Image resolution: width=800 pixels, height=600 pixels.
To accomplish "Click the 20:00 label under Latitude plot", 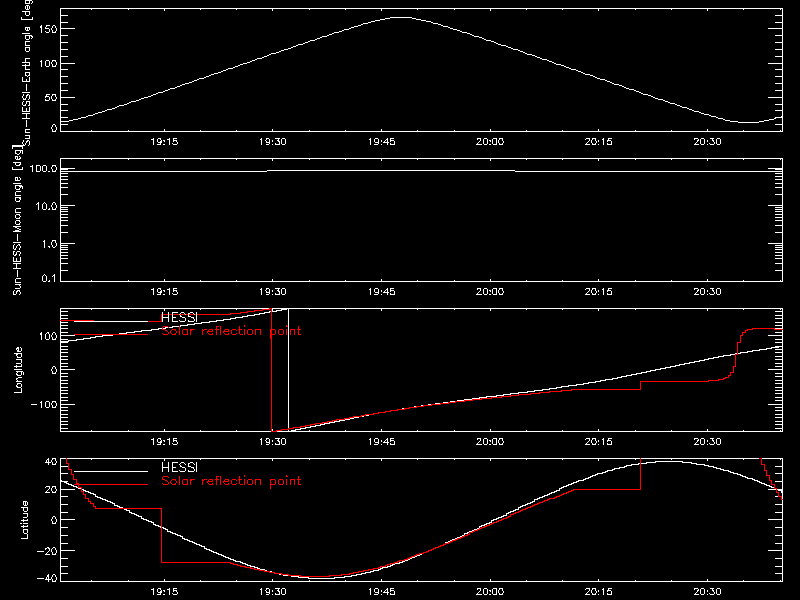I will coord(490,591).
